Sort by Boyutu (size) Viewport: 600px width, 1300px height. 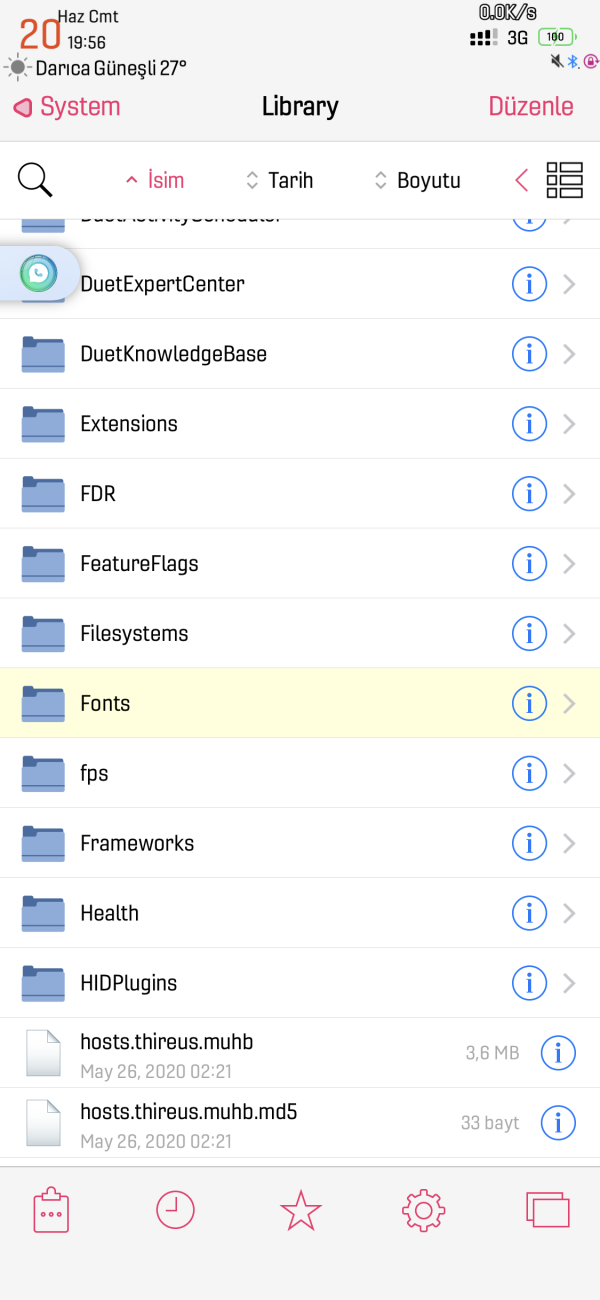click(x=418, y=180)
